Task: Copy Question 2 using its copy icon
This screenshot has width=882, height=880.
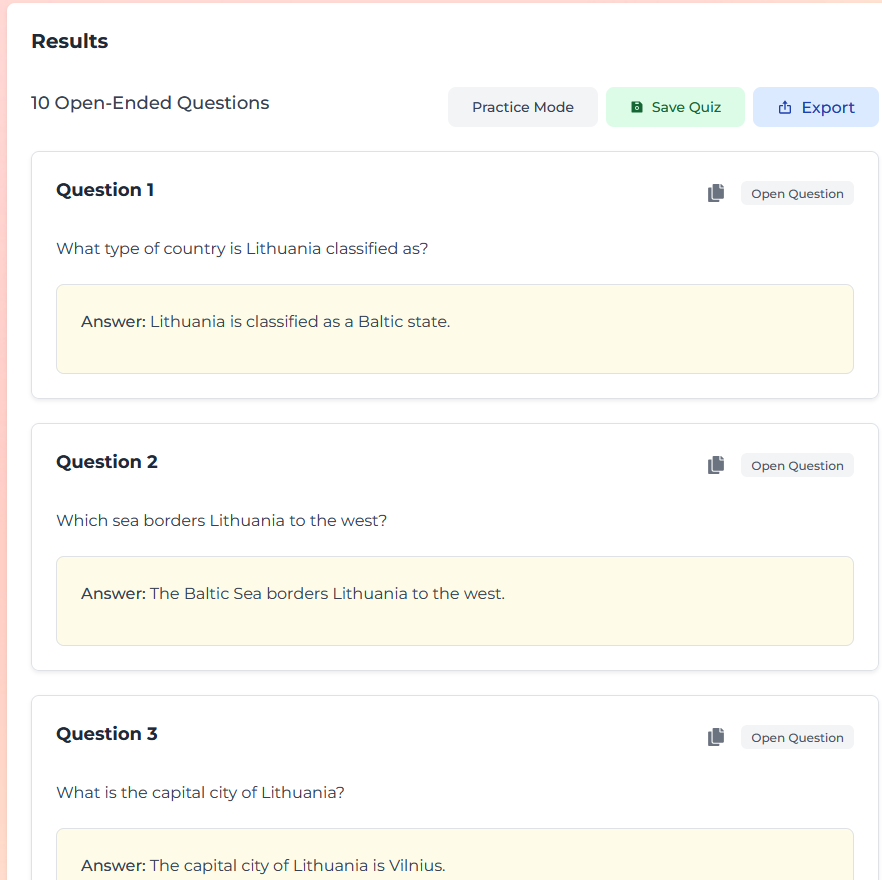Action: (716, 465)
